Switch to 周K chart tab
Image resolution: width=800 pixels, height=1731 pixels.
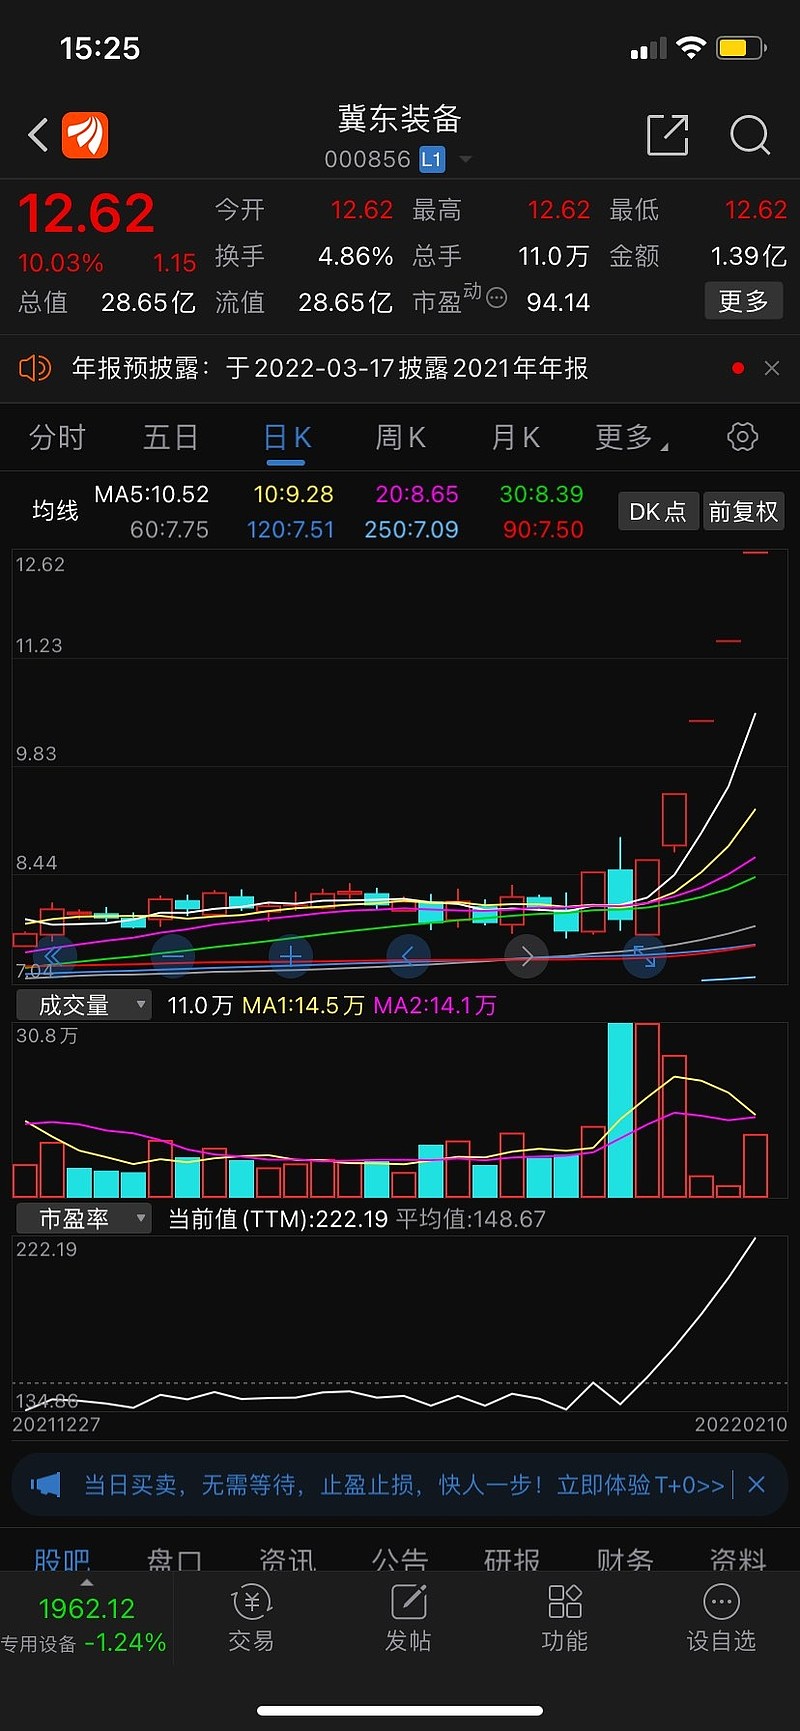coord(401,437)
